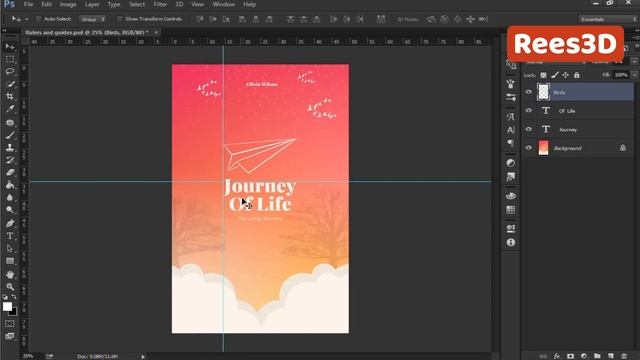
Task: Add a layer style with fx icon
Action: click(557, 356)
